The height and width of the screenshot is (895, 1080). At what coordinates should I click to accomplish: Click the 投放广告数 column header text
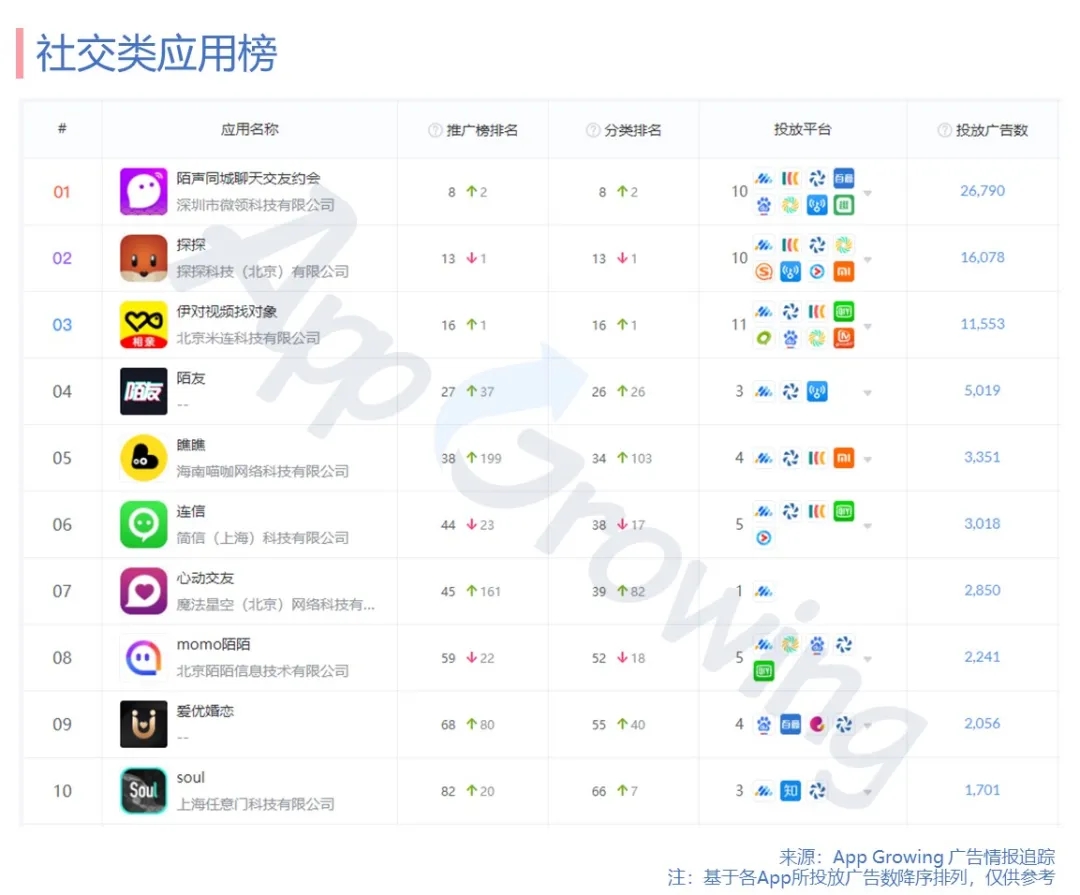(992, 130)
